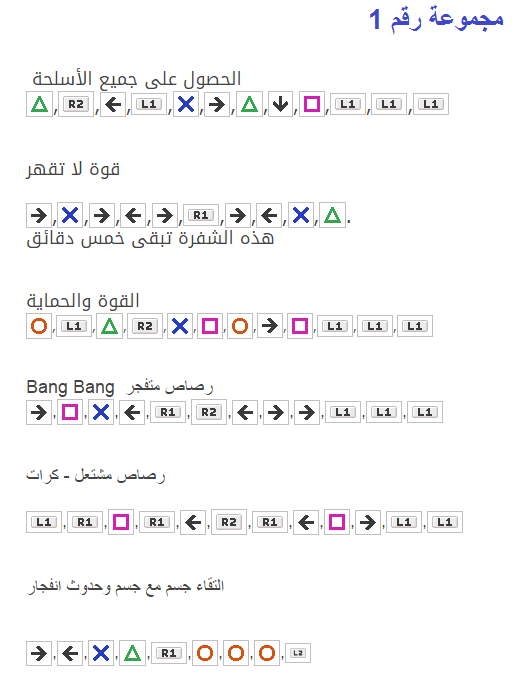This screenshot has height=700, width=527.
Task: Click the R2 icon in the fifth code row
Action: (229, 522)
